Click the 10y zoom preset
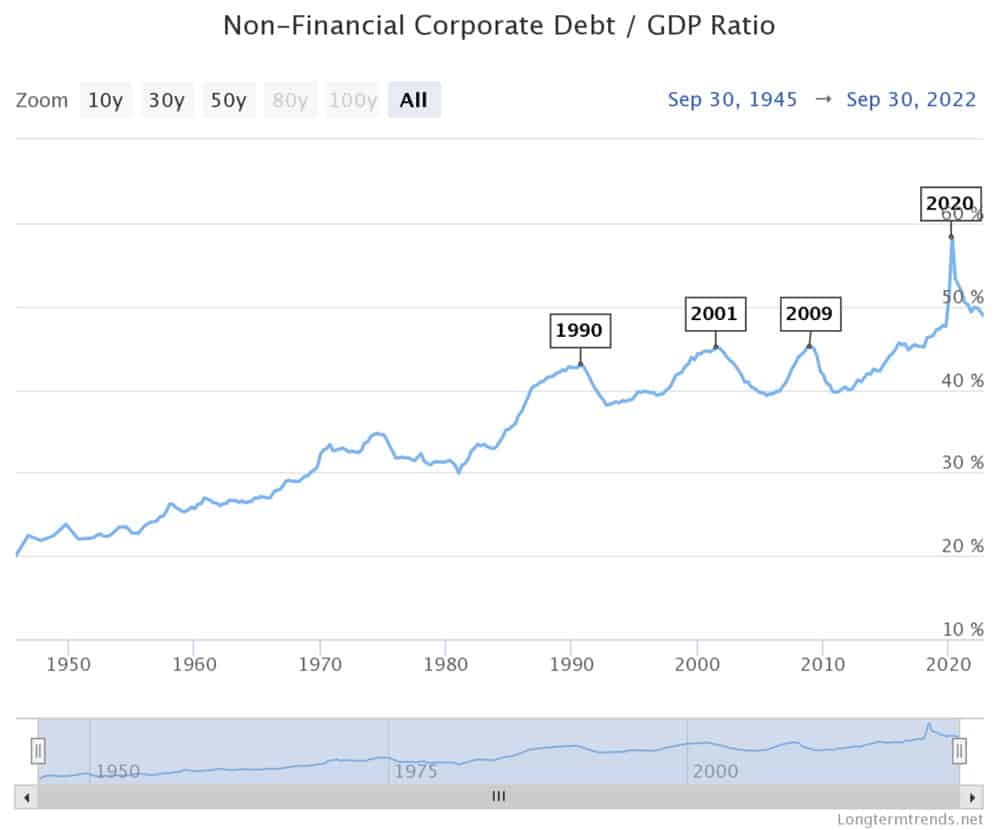Image resolution: width=1000 pixels, height=830 pixels. 105,99
